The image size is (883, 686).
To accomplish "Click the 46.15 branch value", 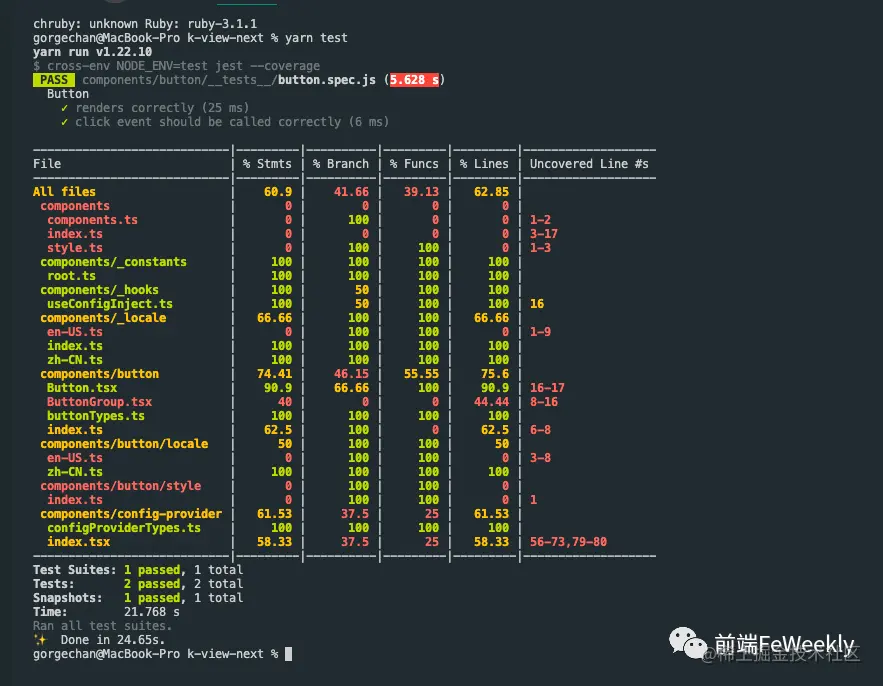I will pyautogui.click(x=351, y=374).
